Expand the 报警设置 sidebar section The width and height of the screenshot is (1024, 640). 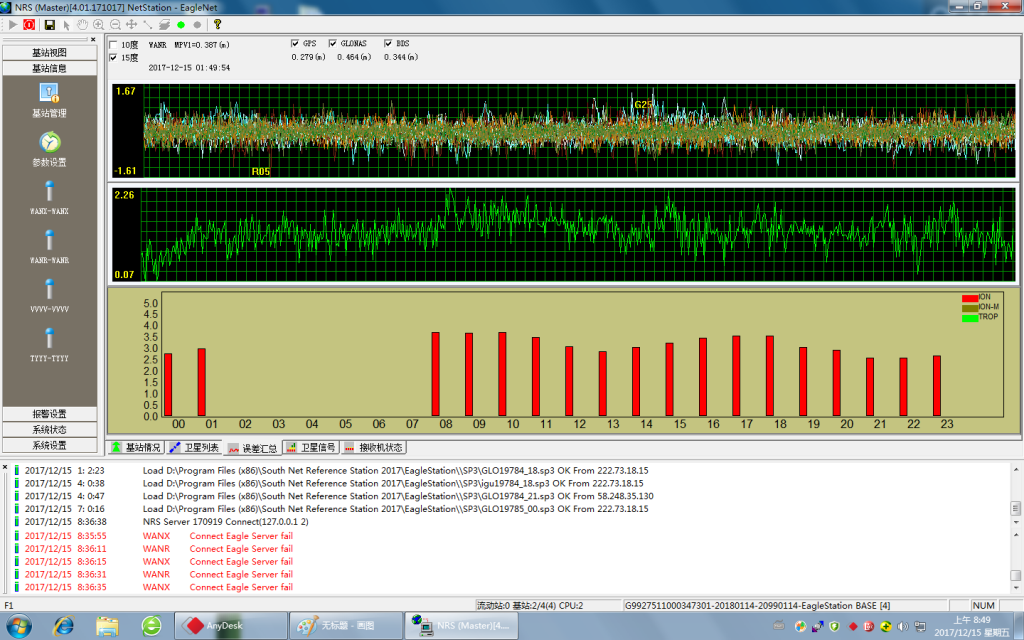click(x=49, y=414)
